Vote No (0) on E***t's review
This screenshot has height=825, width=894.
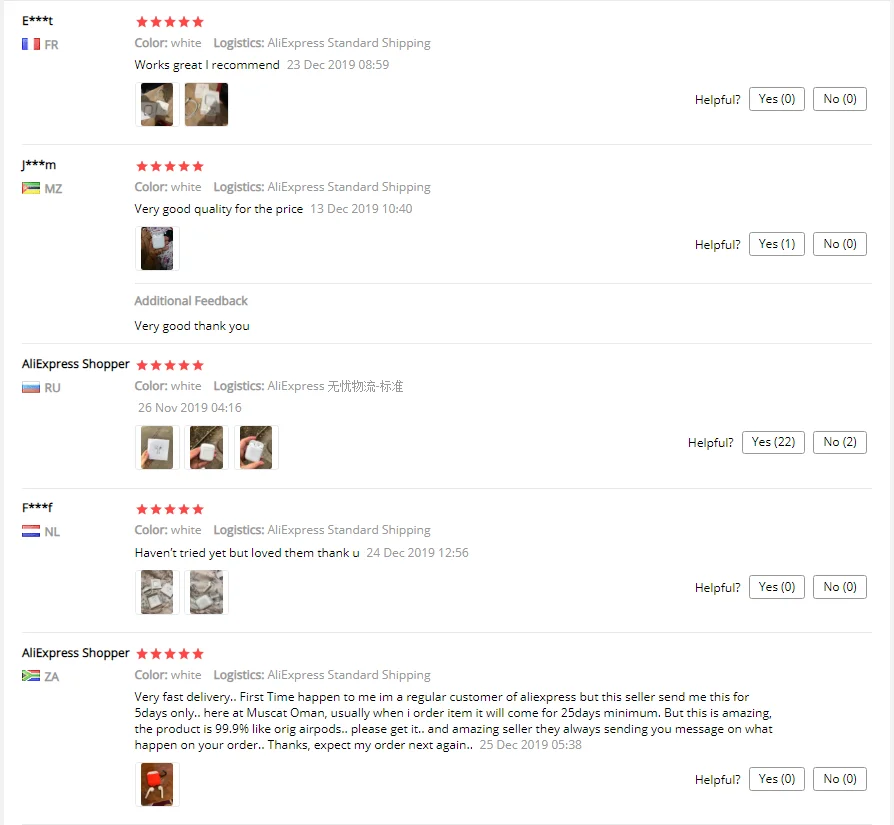(x=839, y=99)
